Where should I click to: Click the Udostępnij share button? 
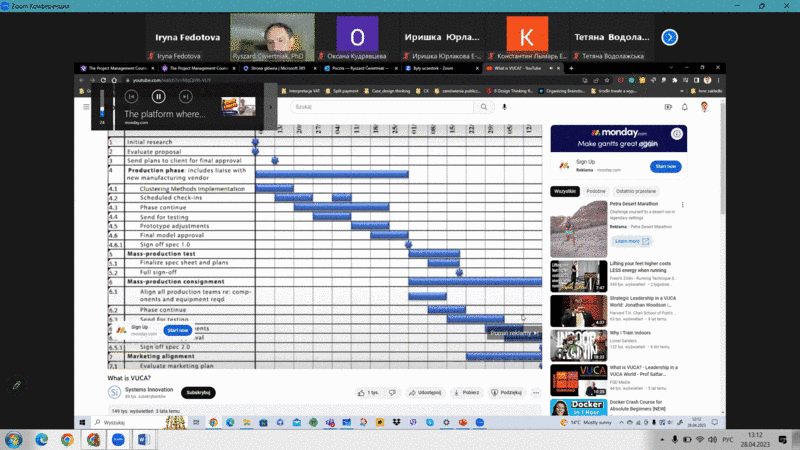tap(426, 393)
